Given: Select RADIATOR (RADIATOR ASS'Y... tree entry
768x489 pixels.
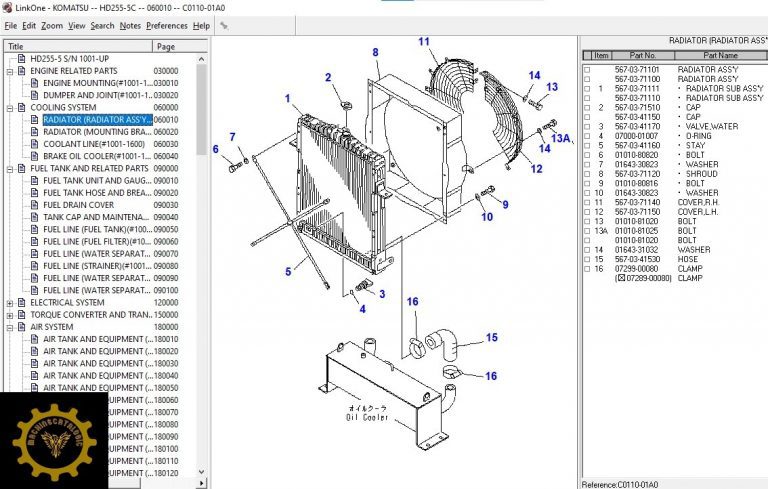Looking at the screenshot, I should click(x=97, y=120).
